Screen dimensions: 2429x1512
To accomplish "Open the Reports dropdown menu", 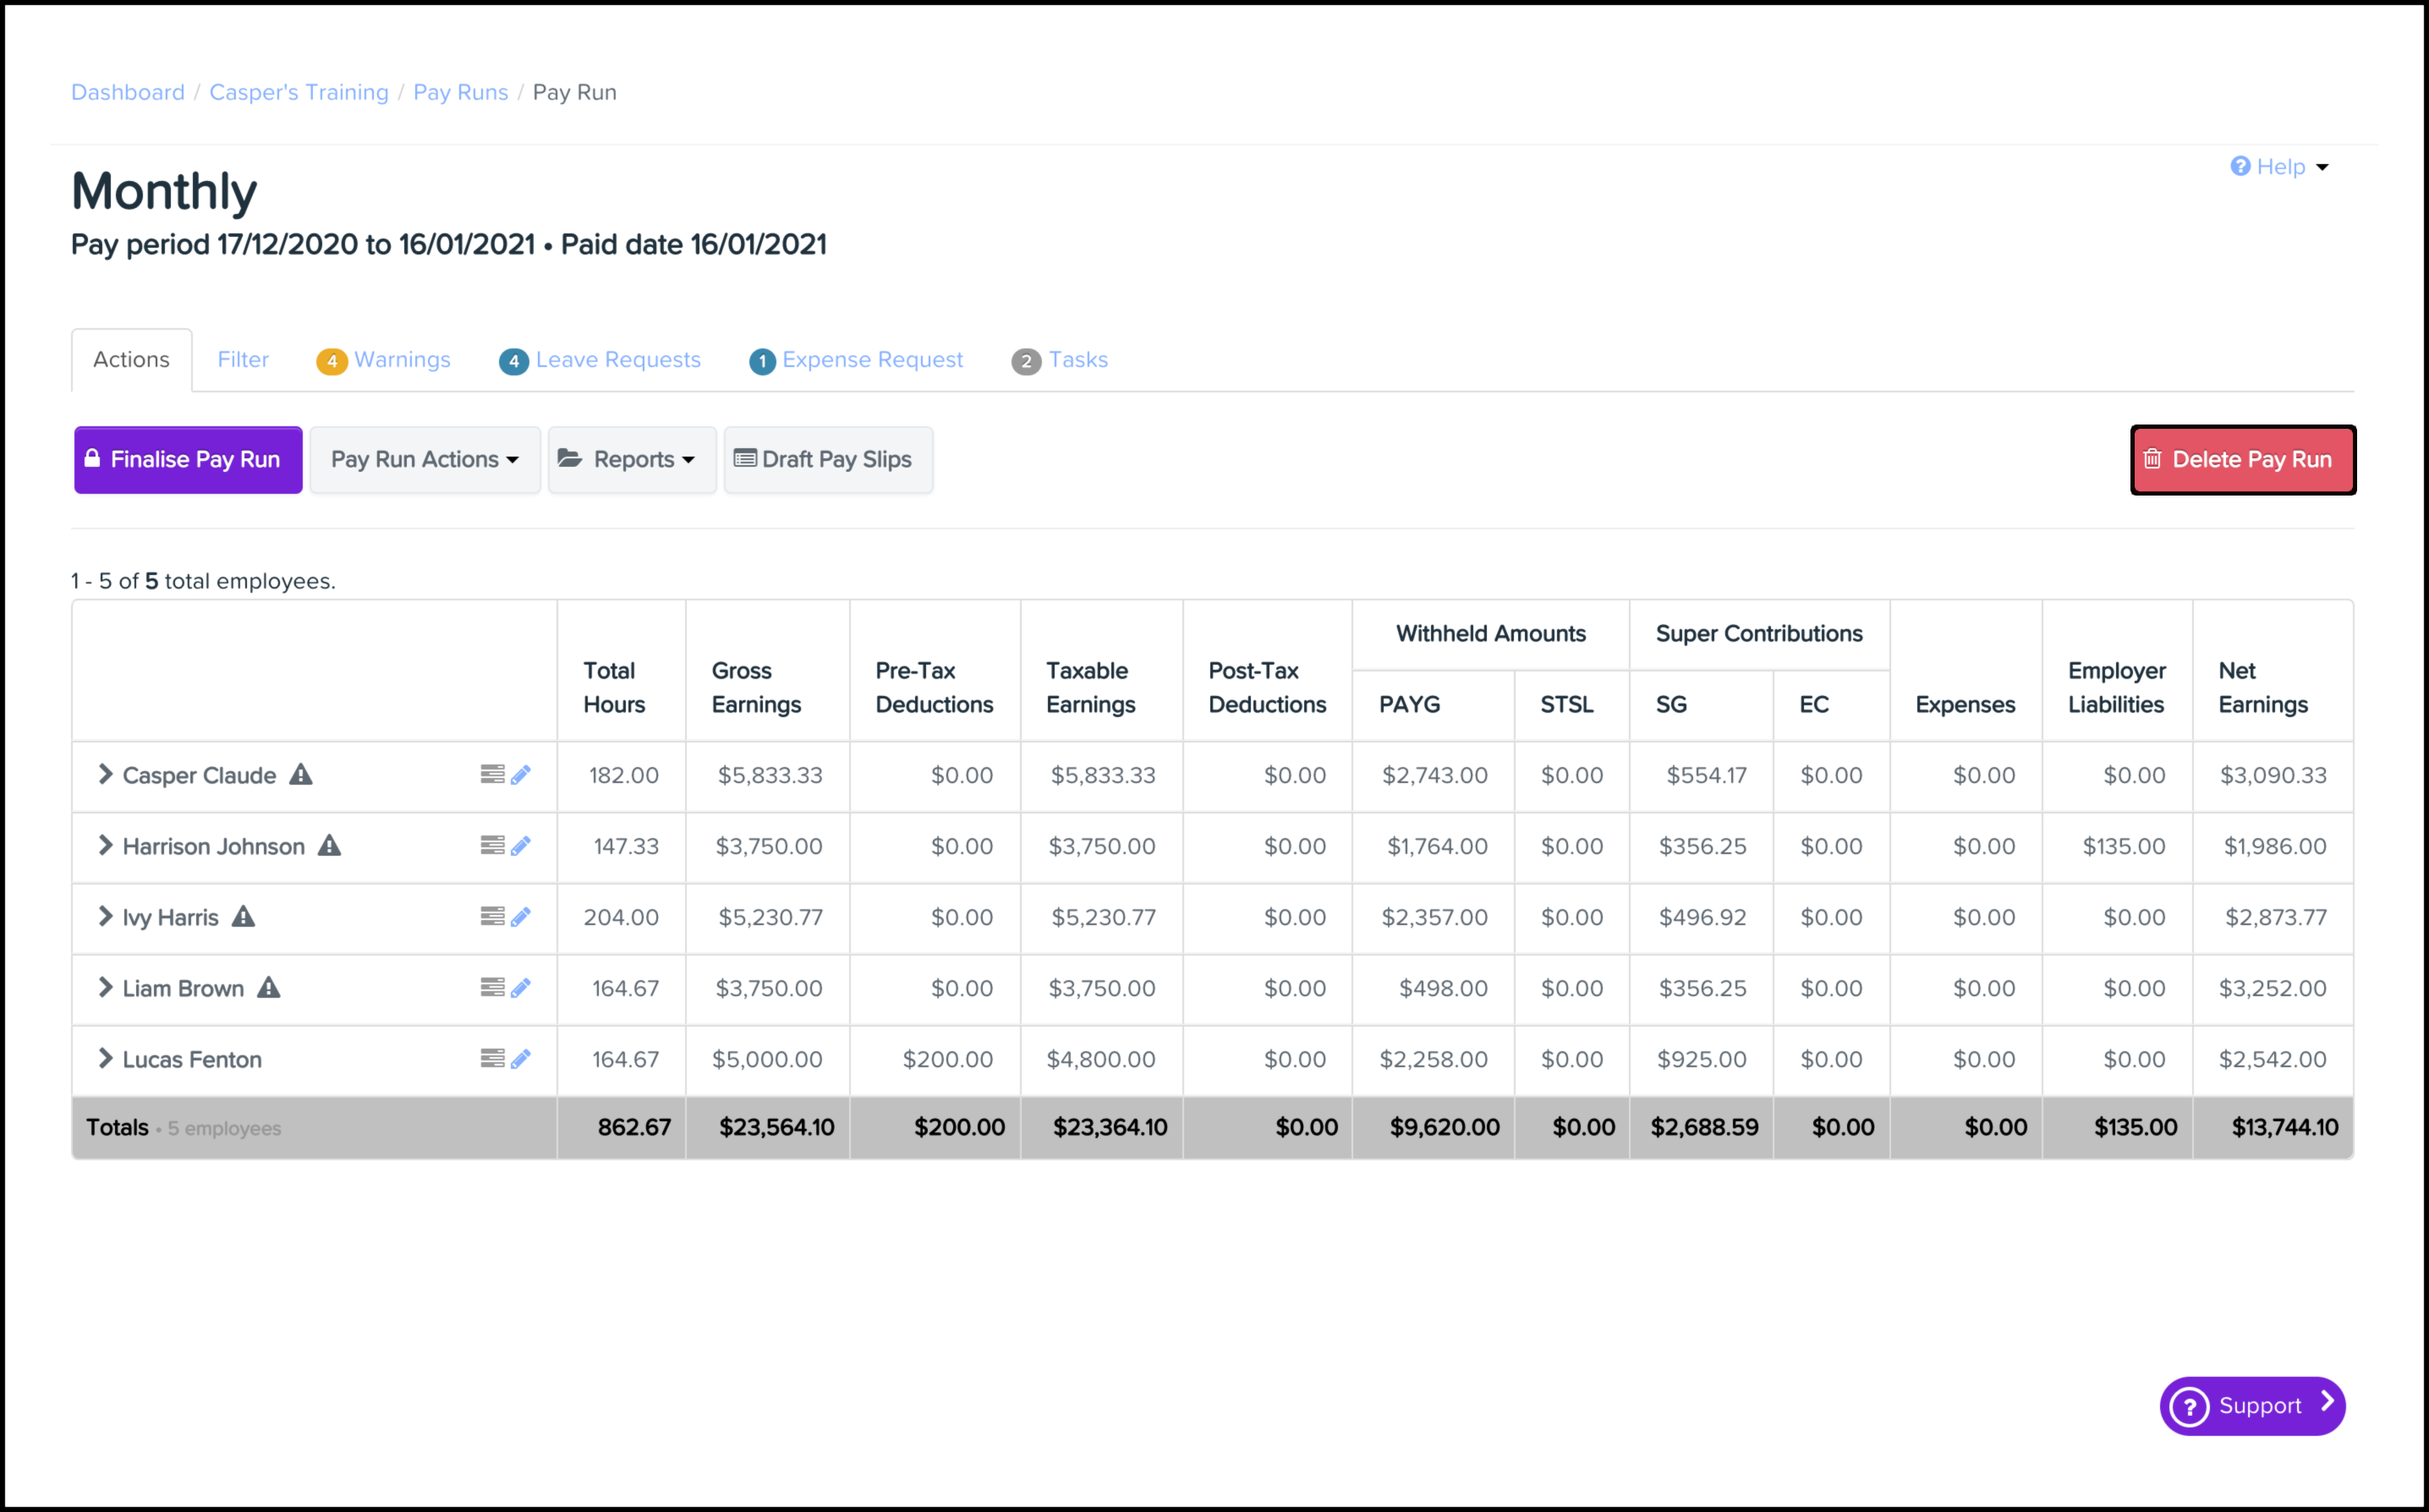I will (x=632, y=460).
